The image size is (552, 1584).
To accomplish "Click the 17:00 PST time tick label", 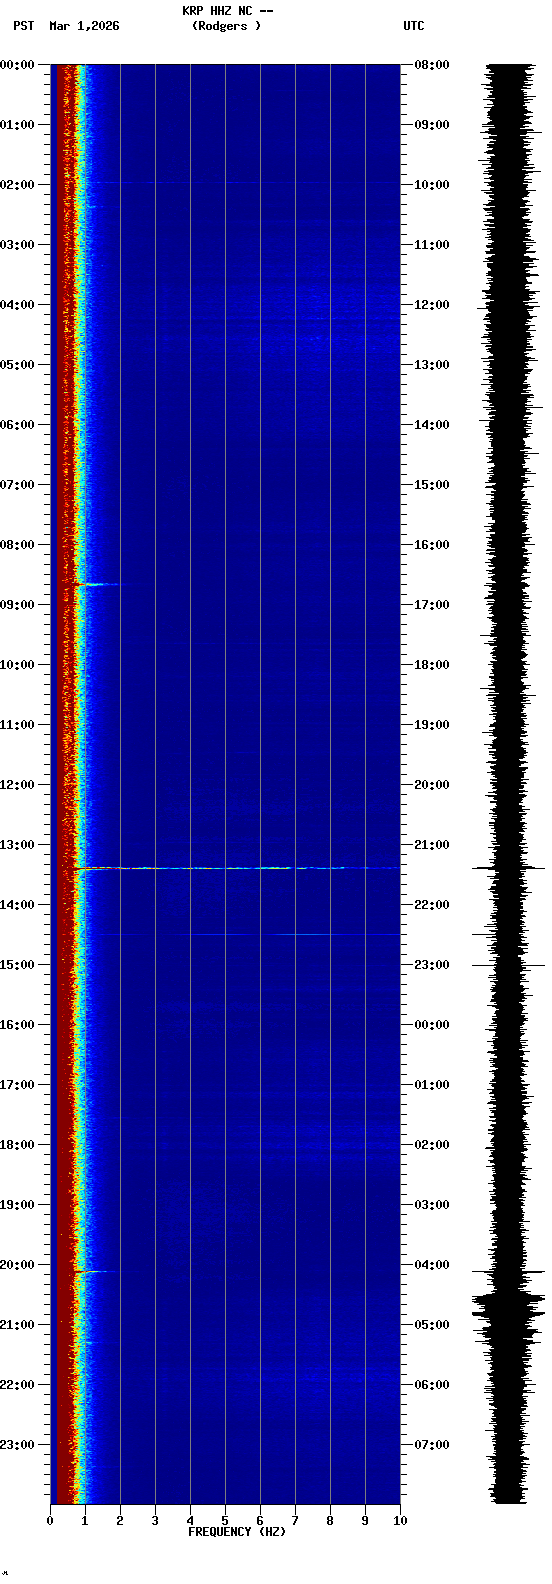I will click(x=17, y=1085).
